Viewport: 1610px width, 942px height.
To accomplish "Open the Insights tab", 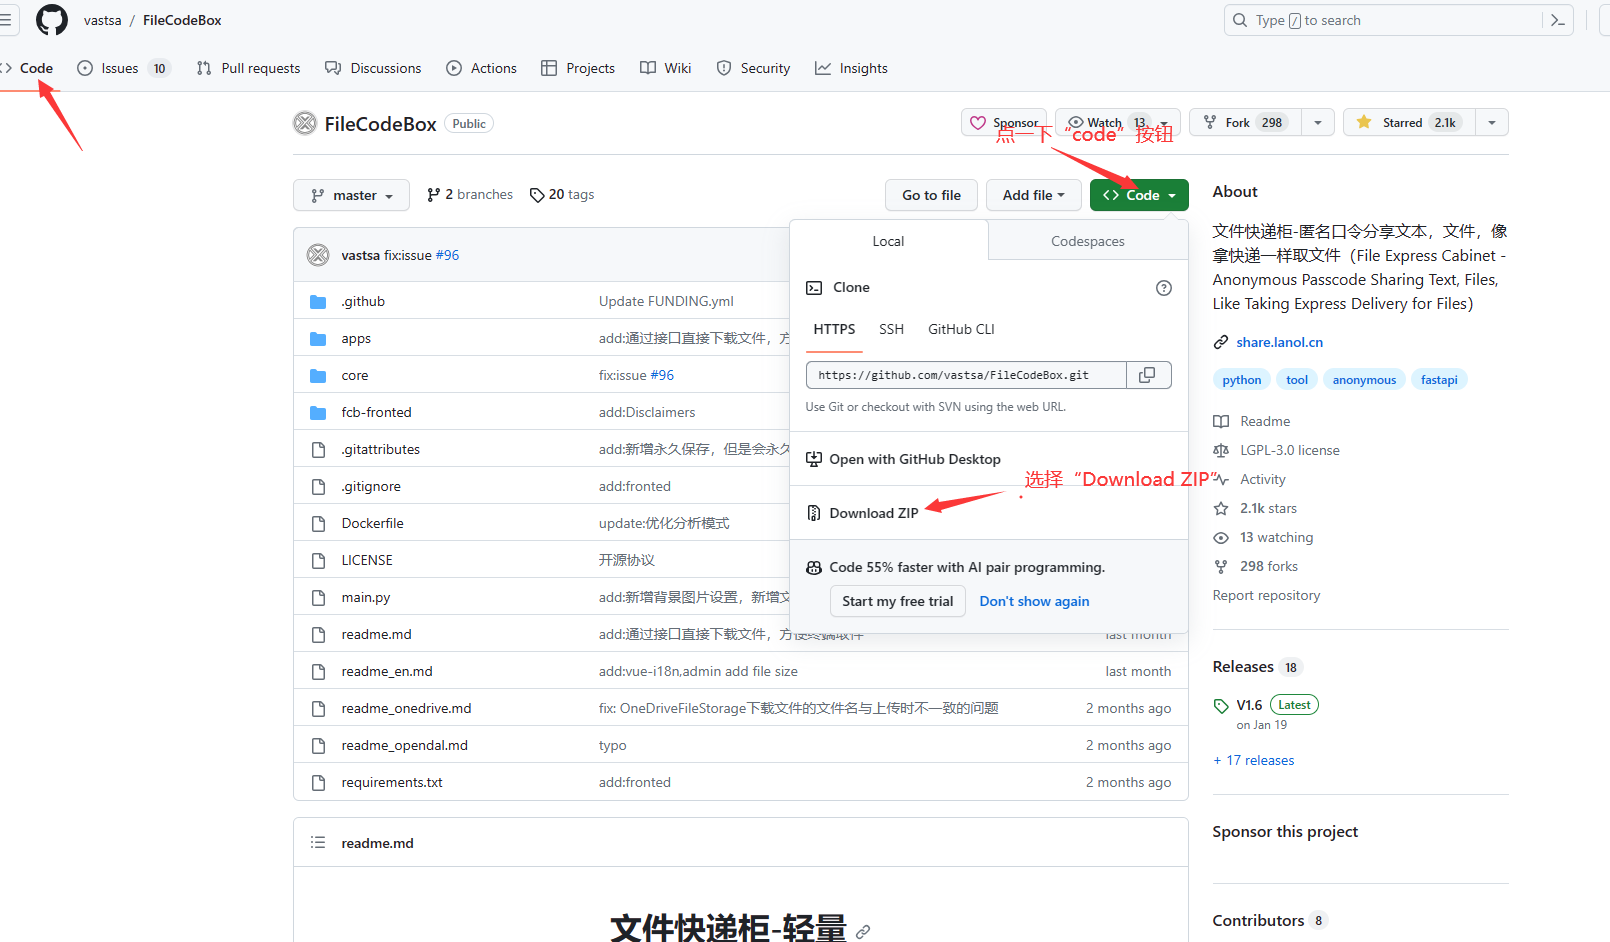I will [851, 68].
